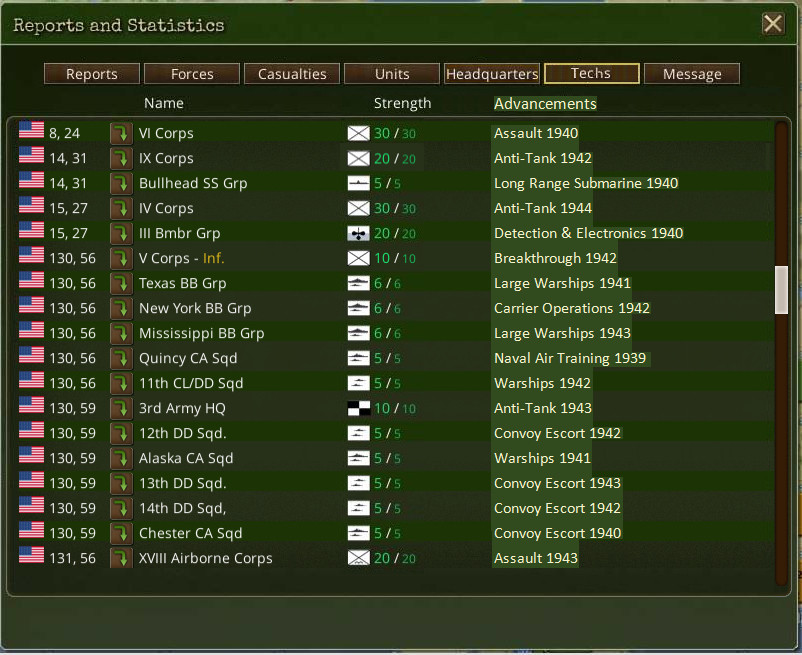Screen dimensions: 802x655
Task: Click the airborne infantry symbol for XVIII Airborne Corps
Action: 359,558
